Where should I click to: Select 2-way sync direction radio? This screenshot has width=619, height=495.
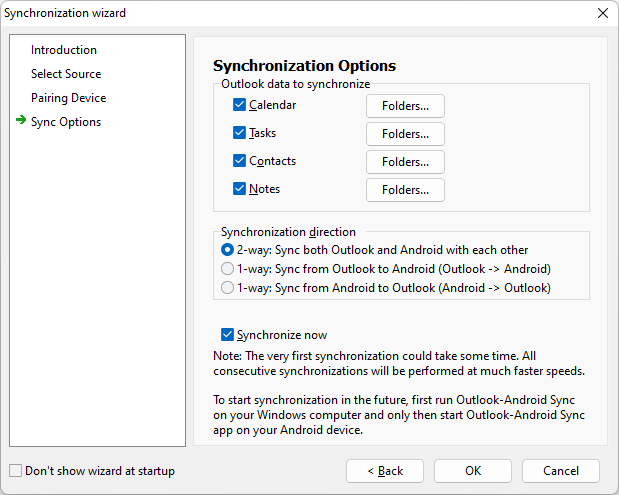click(x=227, y=250)
